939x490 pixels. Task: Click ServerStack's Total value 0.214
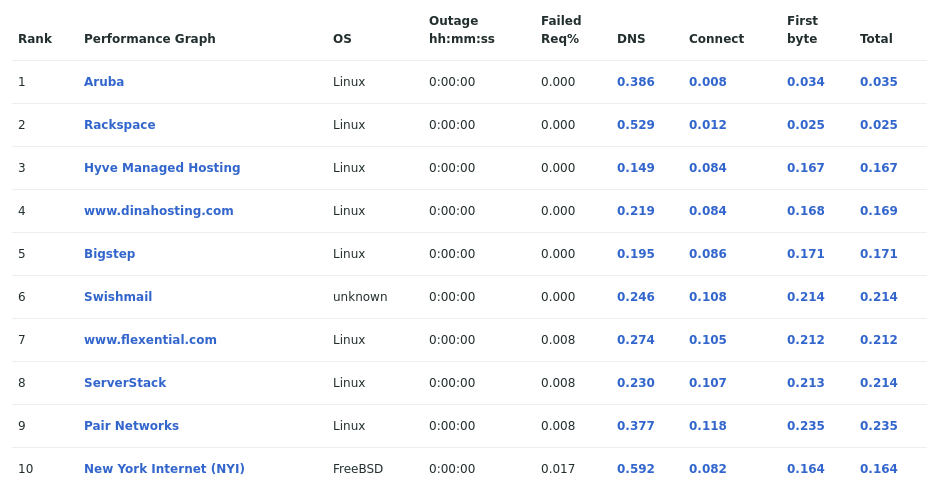click(879, 383)
